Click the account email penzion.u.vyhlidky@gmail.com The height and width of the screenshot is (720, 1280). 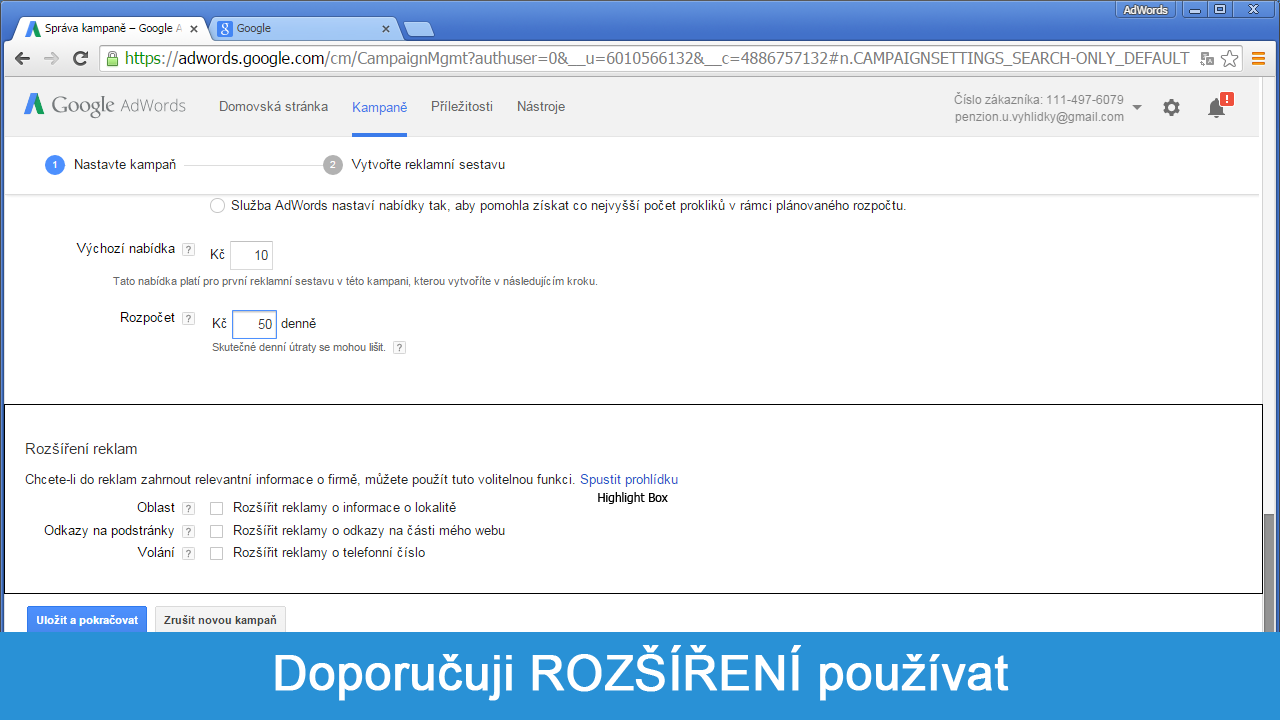[1039, 117]
